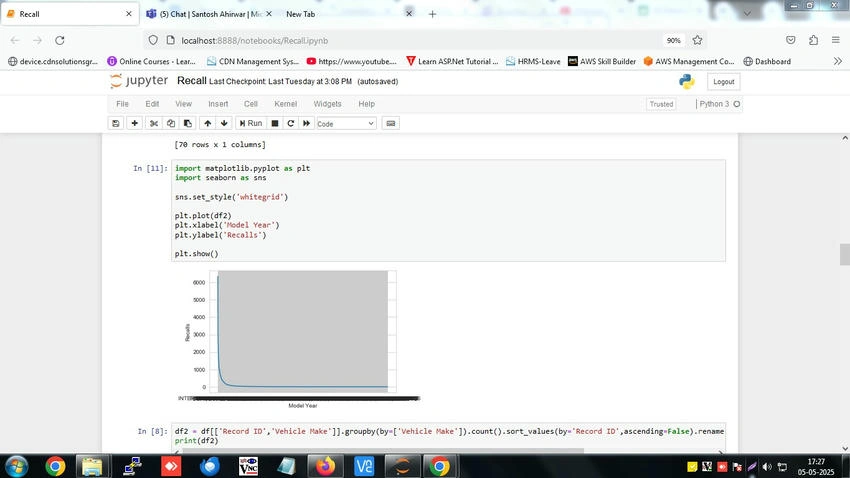Restart kernel and run all fast-forward icon
This screenshot has width=850, height=478.
306,124
